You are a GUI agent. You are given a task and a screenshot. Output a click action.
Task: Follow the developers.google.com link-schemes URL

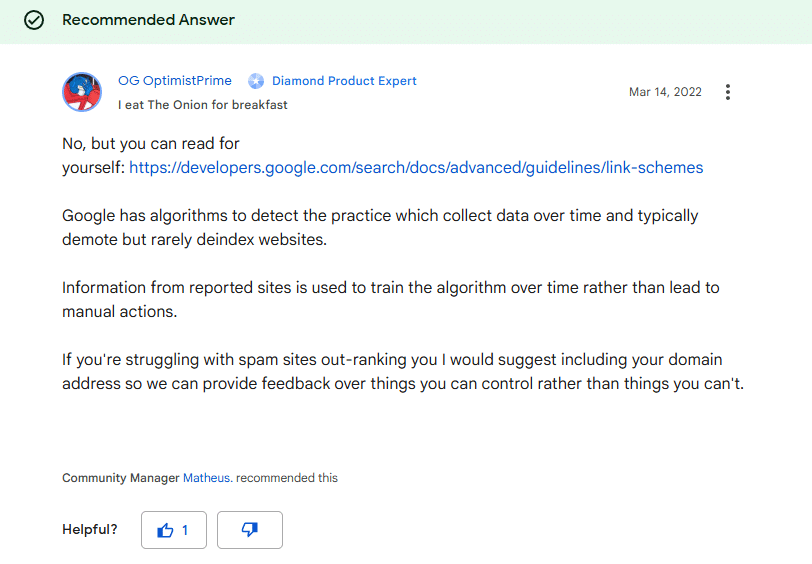[416, 168]
